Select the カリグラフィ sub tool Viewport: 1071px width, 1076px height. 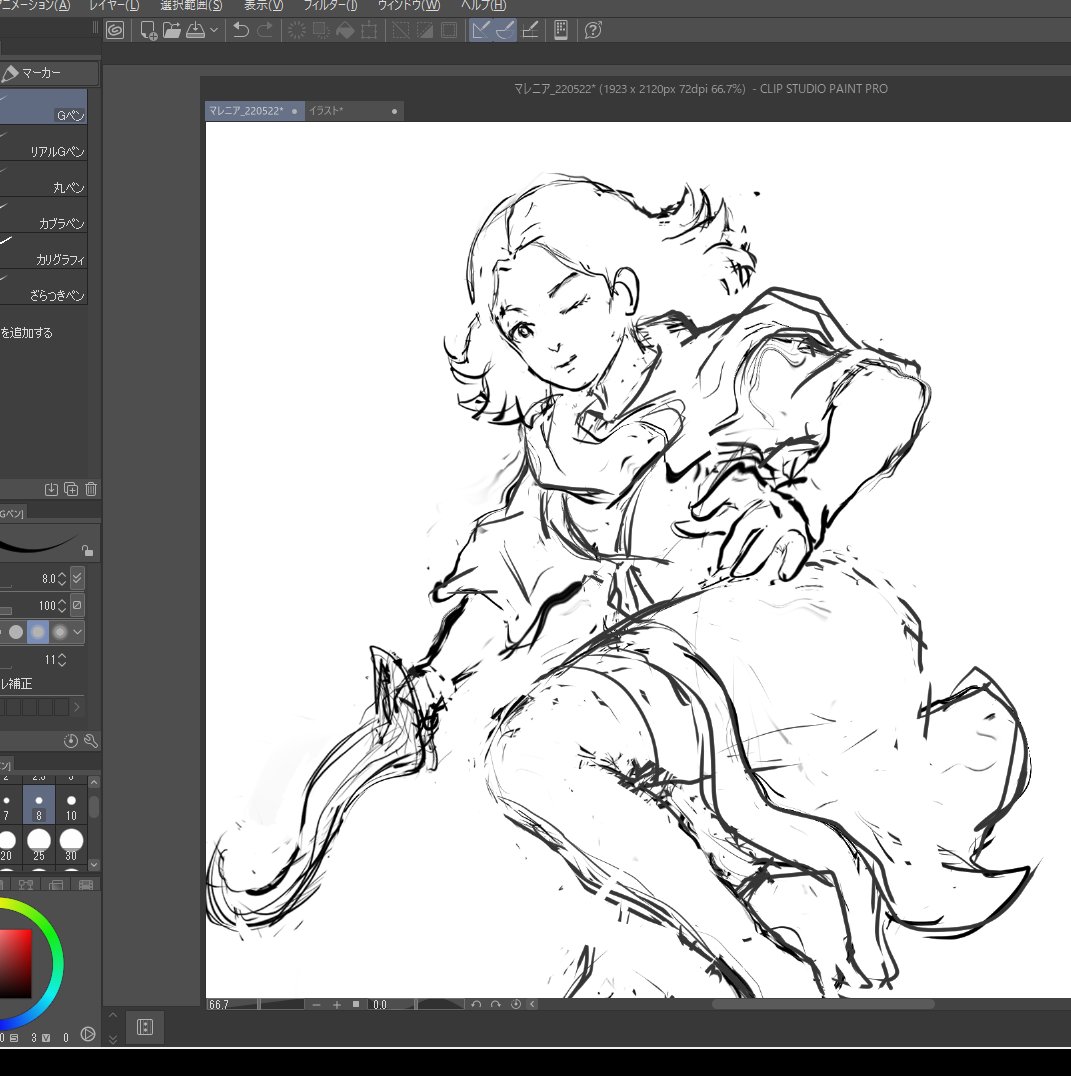click(x=43, y=251)
